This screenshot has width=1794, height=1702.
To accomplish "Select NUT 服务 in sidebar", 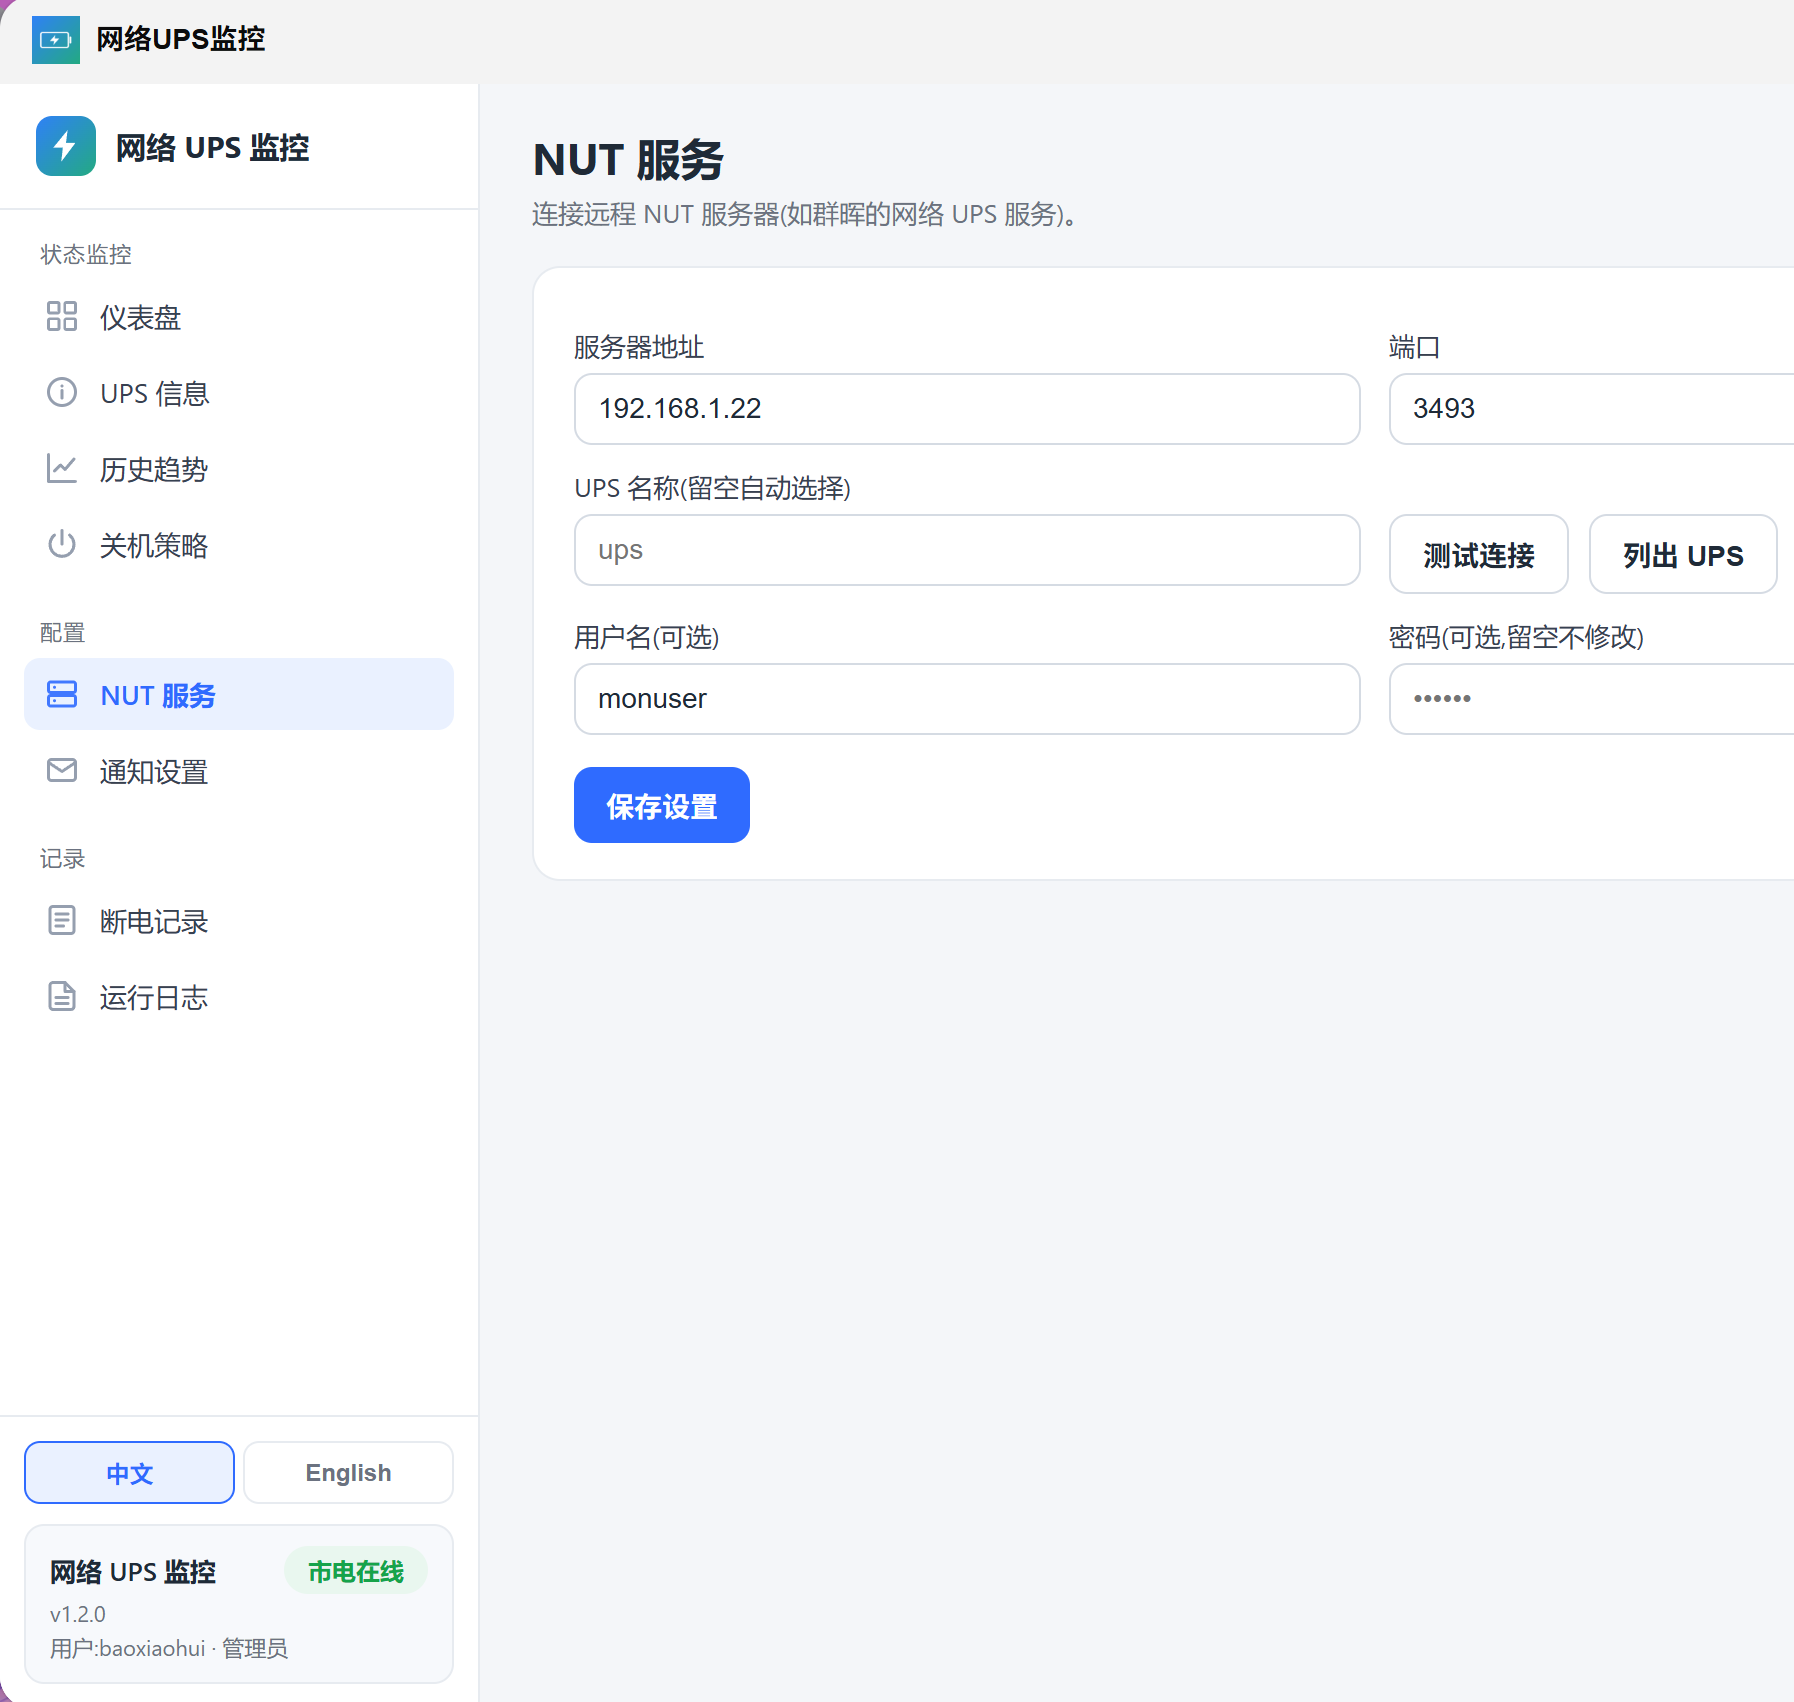I will click(x=239, y=694).
